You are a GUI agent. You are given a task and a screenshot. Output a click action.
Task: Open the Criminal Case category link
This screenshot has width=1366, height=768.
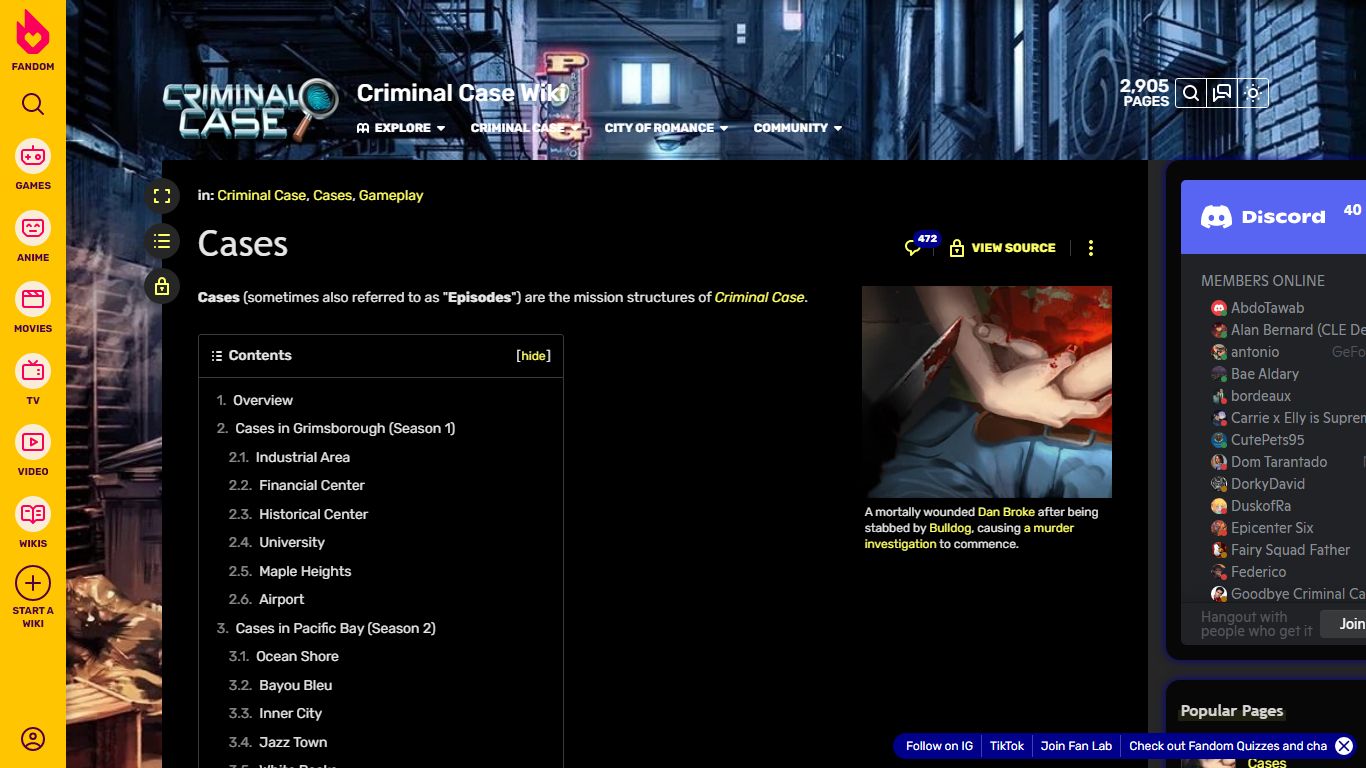click(261, 195)
